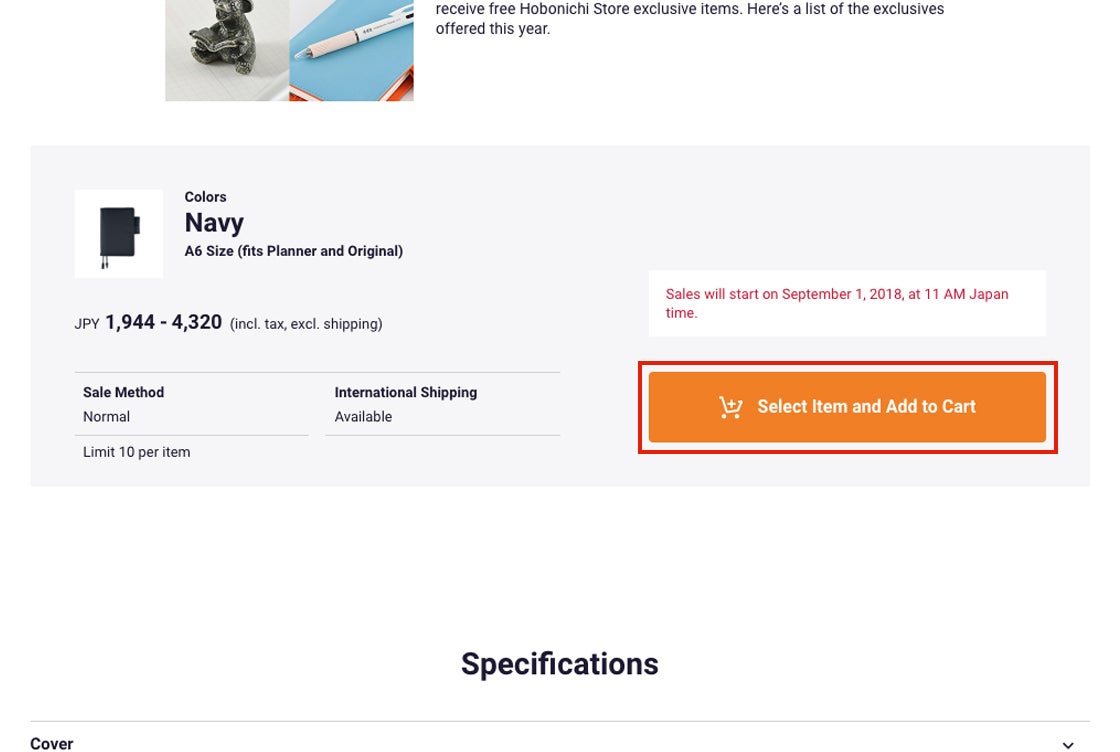Screen dimensions: 1120x752
Task: Click the Cover specifications row label
Action: 52,743
